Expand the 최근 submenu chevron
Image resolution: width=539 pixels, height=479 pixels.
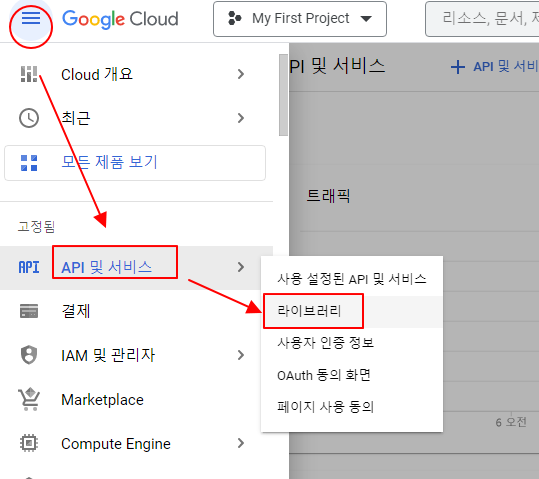coord(241,118)
